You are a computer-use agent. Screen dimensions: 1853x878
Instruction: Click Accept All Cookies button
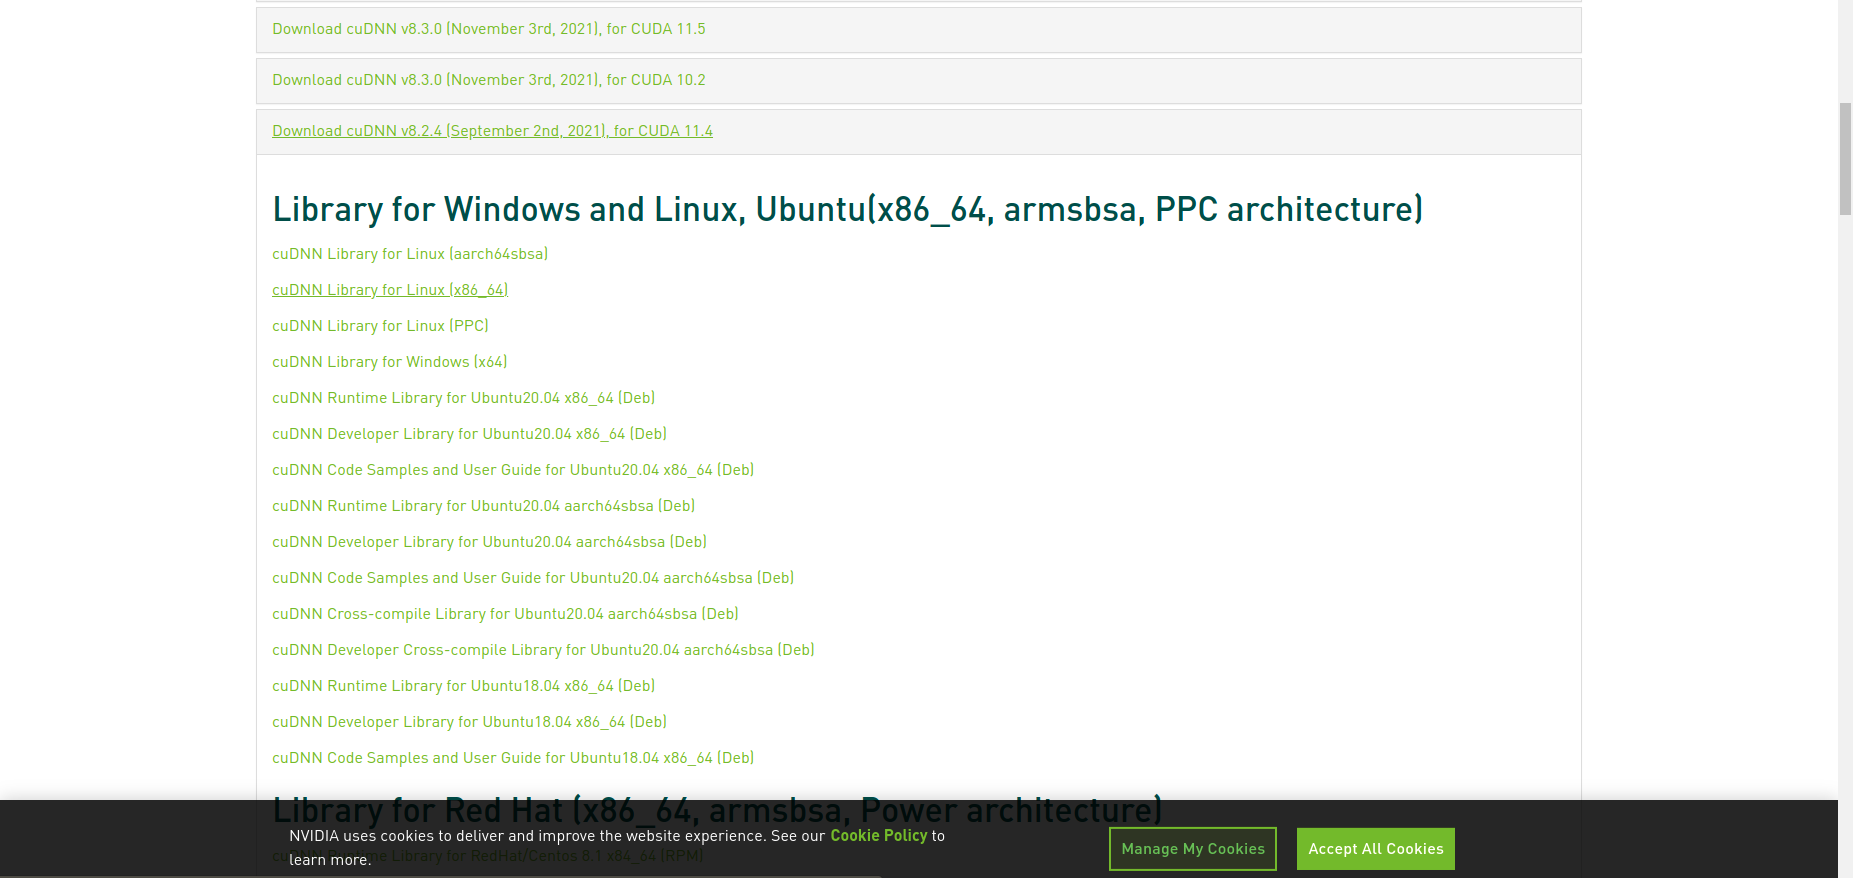(1376, 849)
